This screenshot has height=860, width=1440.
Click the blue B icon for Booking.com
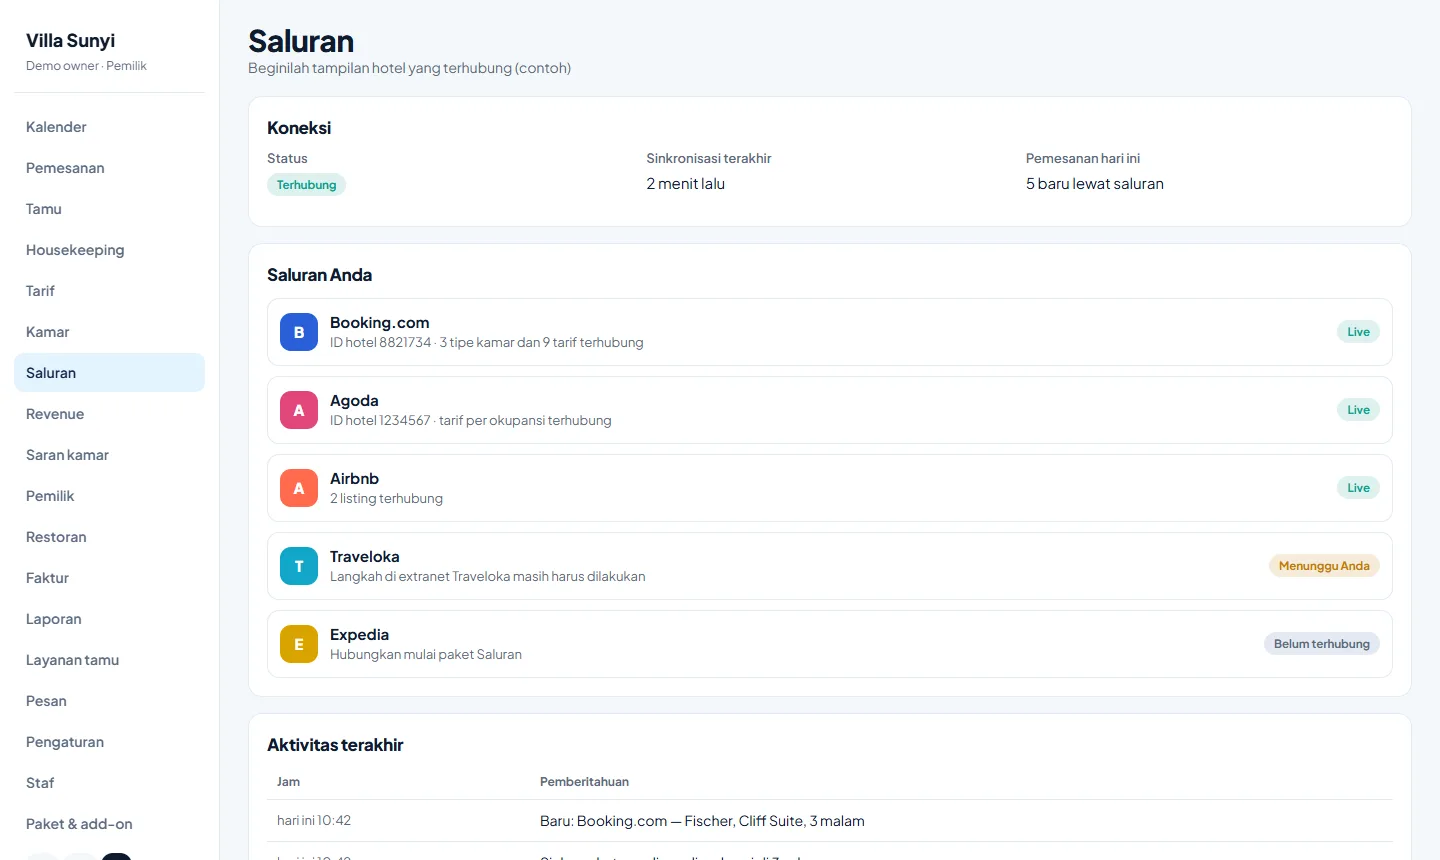pos(299,332)
